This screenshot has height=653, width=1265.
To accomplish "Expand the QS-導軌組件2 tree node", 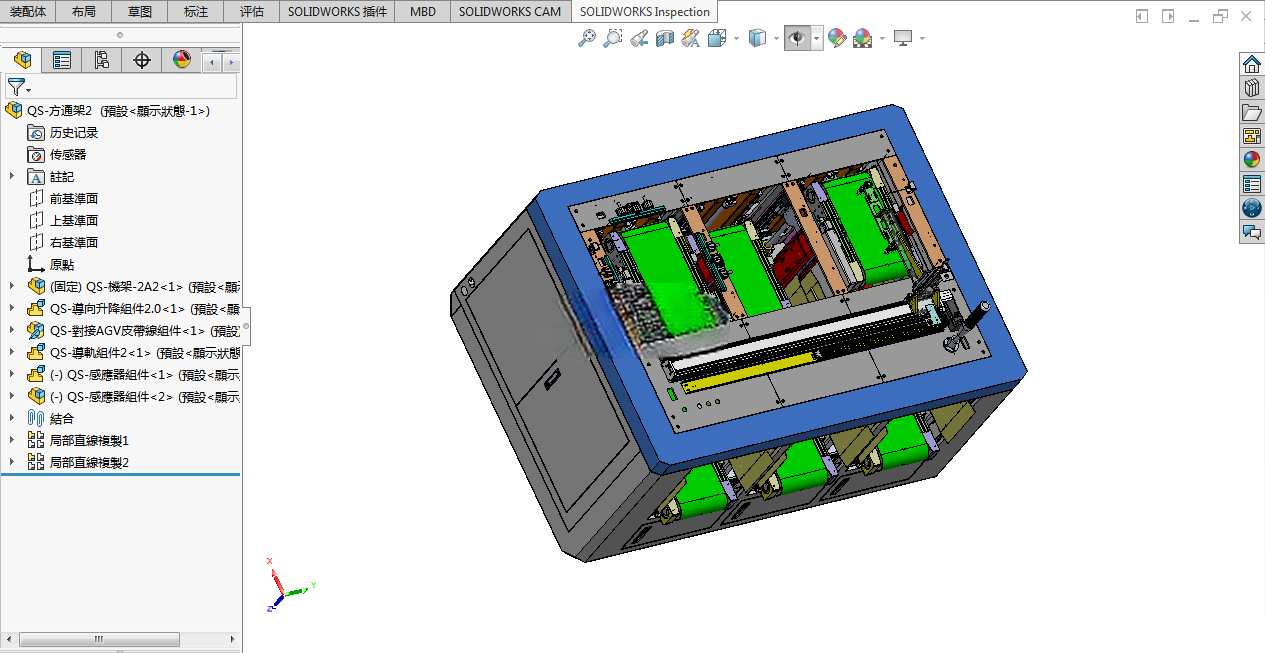I will click(x=12, y=352).
